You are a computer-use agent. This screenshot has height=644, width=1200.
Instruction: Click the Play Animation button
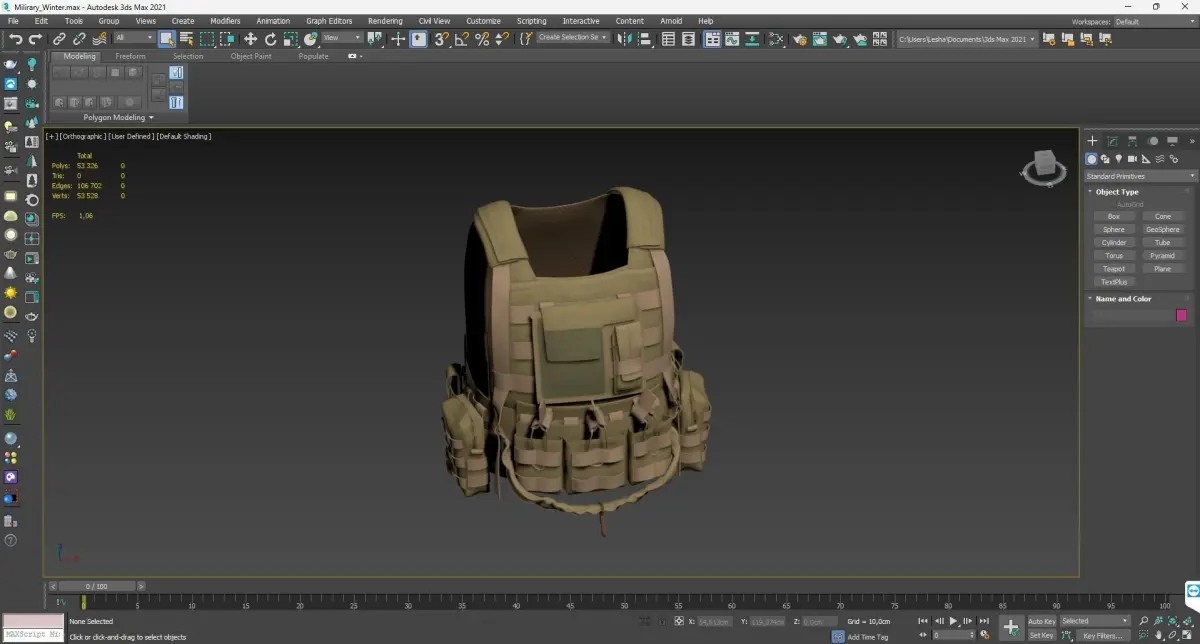tap(953, 621)
